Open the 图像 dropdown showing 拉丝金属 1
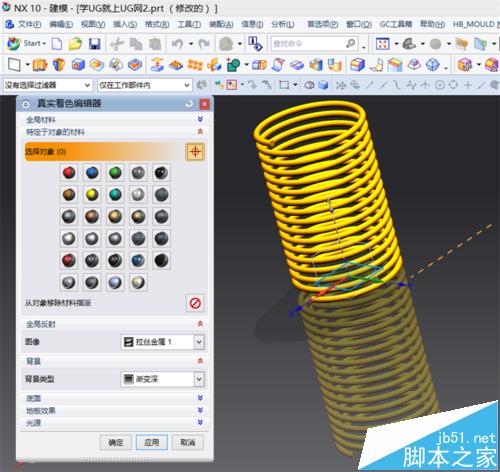The width and height of the screenshot is (500, 472). point(162,342)
